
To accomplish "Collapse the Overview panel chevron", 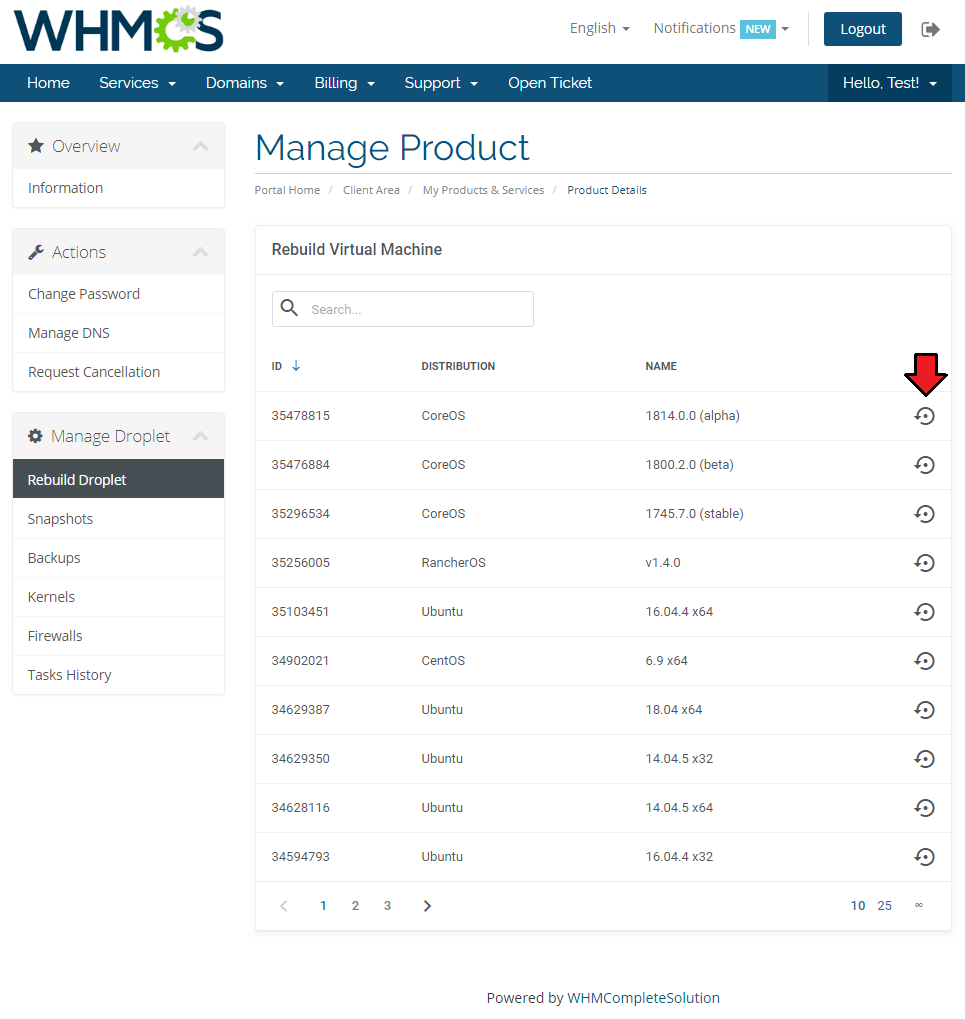I will pyautogui.click(x=201, y=146).
